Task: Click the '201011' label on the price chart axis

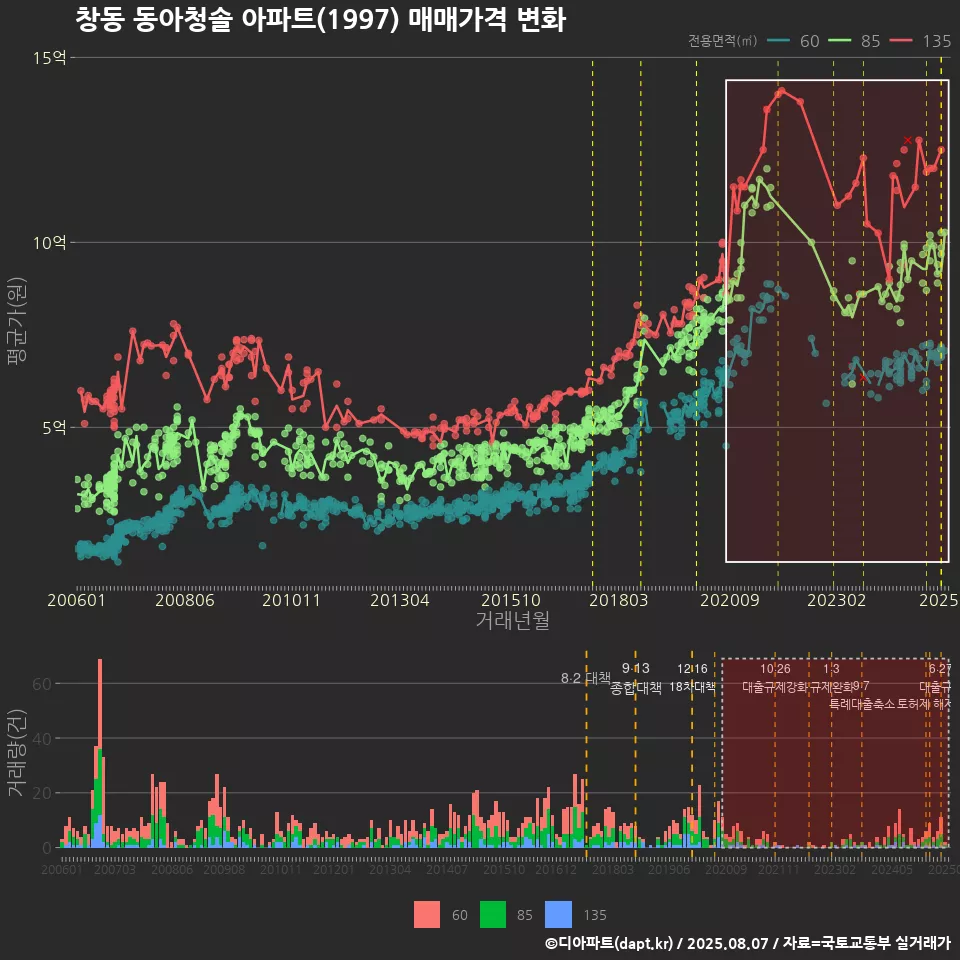Action: point(291,600)
